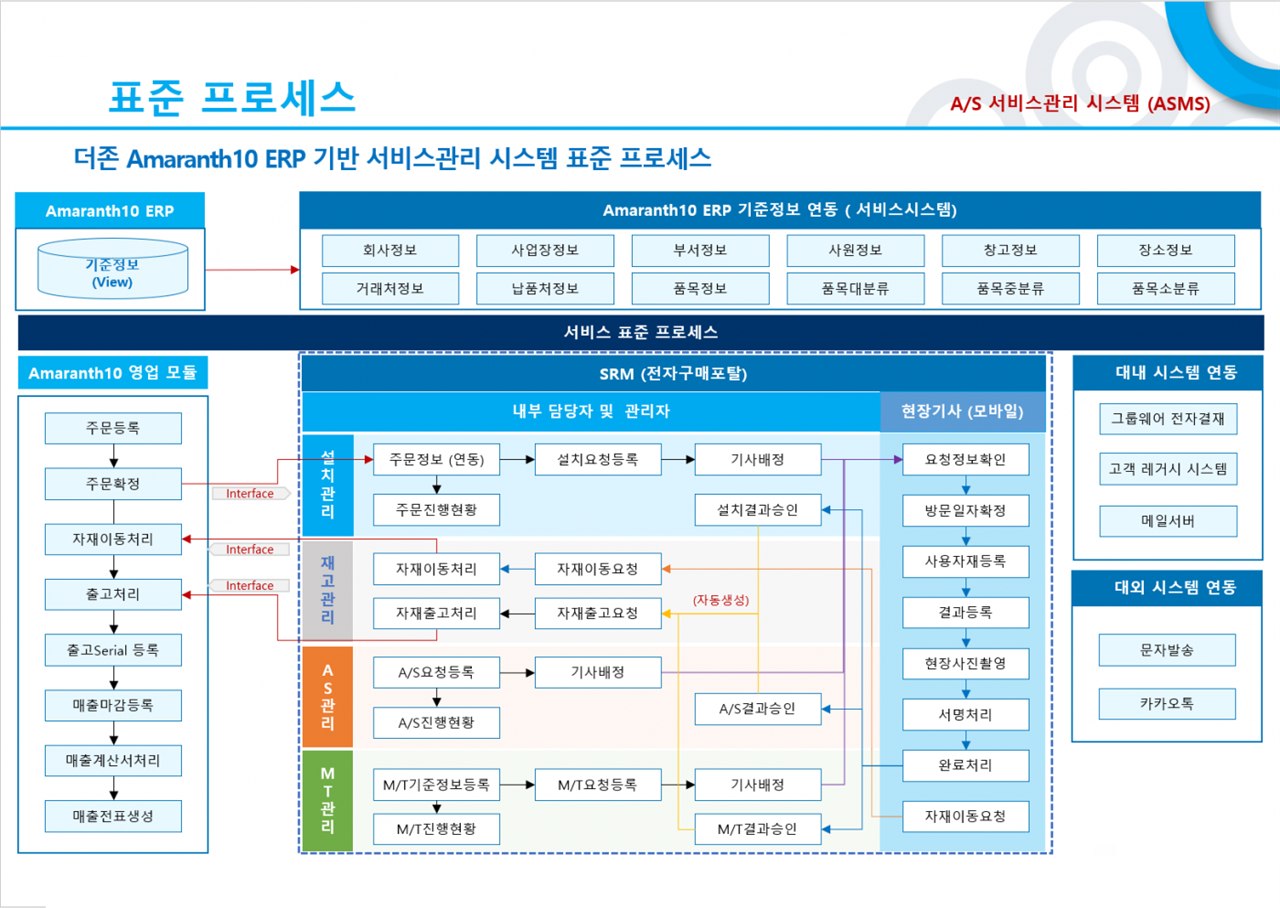The image size is (1280, 908).
Task: Click the M/T결과승인 box
Action: [758, 828]
